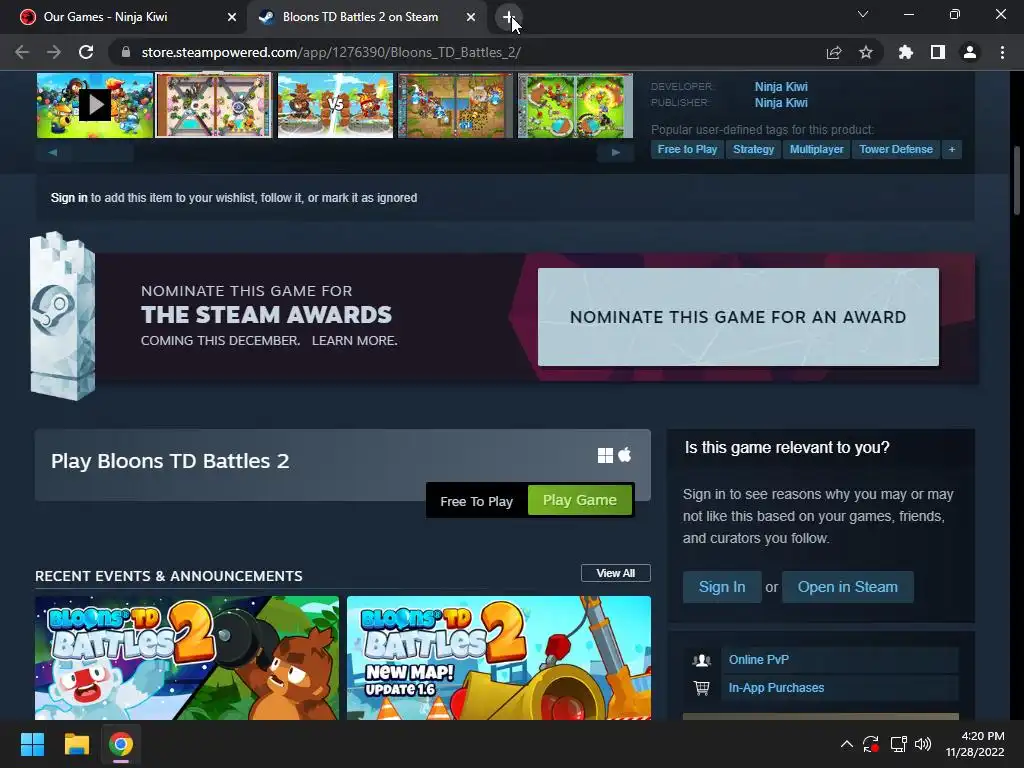The width and height of the screenshot is (1024, 768).
Task: Reload the Steam store page
Action: tap(86, 52)
